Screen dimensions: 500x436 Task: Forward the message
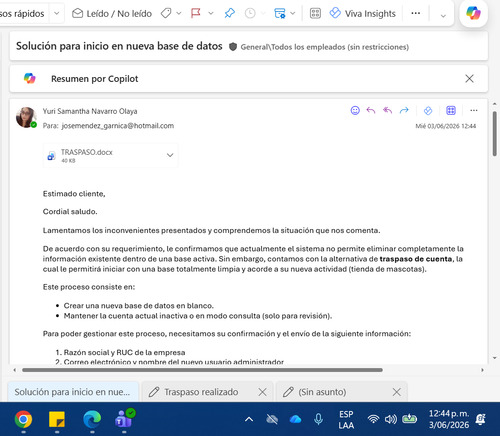[x=404, y=110]
